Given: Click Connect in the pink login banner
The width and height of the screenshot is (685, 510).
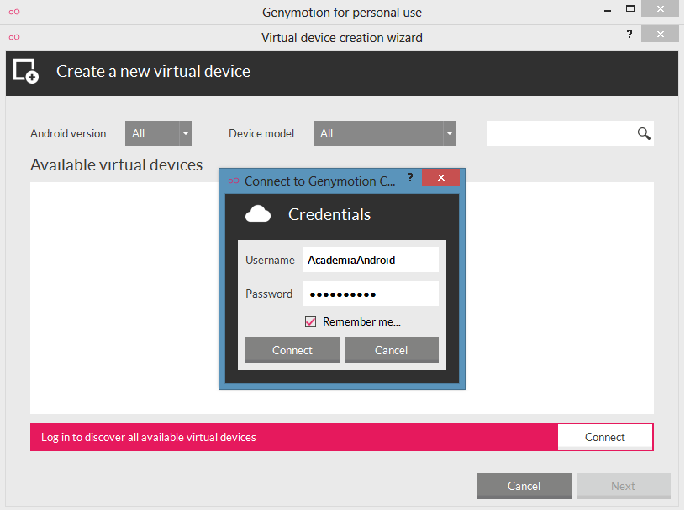Looking at the screenshot, I should pos(605,437).
